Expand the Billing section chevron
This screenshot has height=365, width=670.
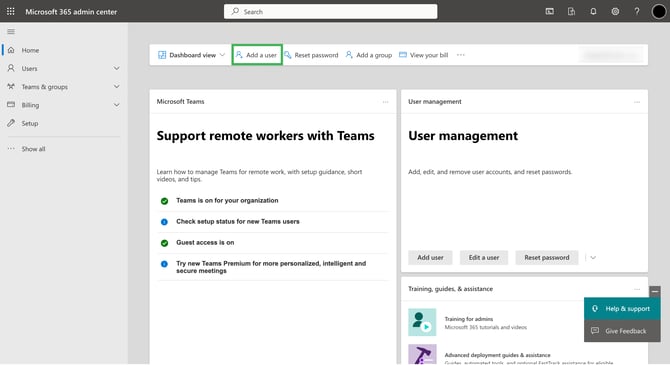(117, 105)
